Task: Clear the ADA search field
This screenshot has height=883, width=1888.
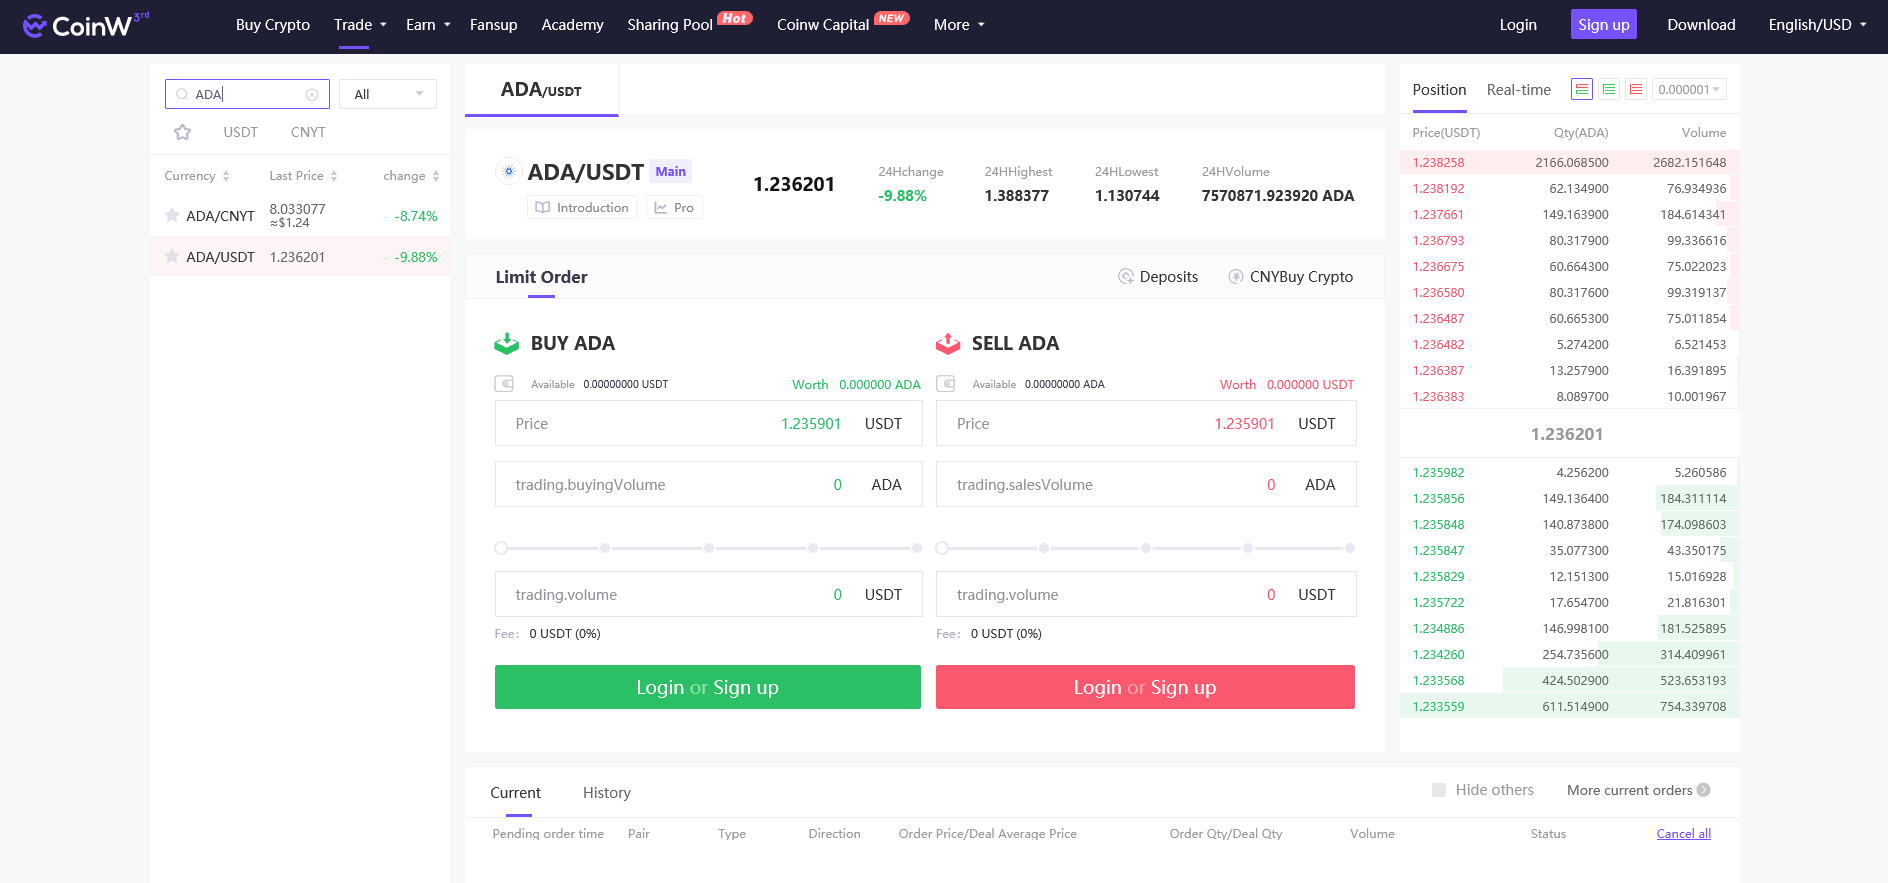Action: (312, 95)
